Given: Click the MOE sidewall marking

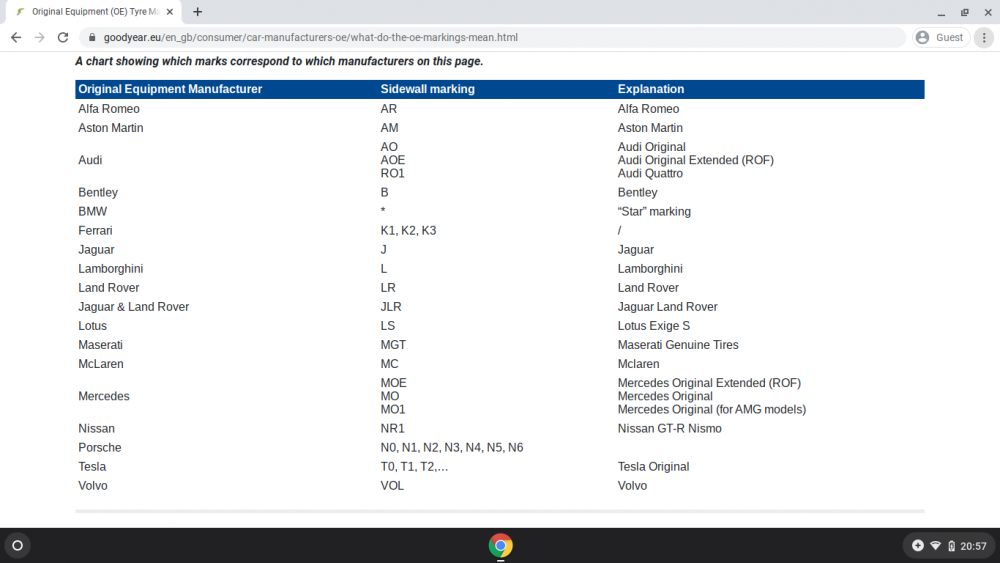Looking at the screenshot, I should point(393,383).
